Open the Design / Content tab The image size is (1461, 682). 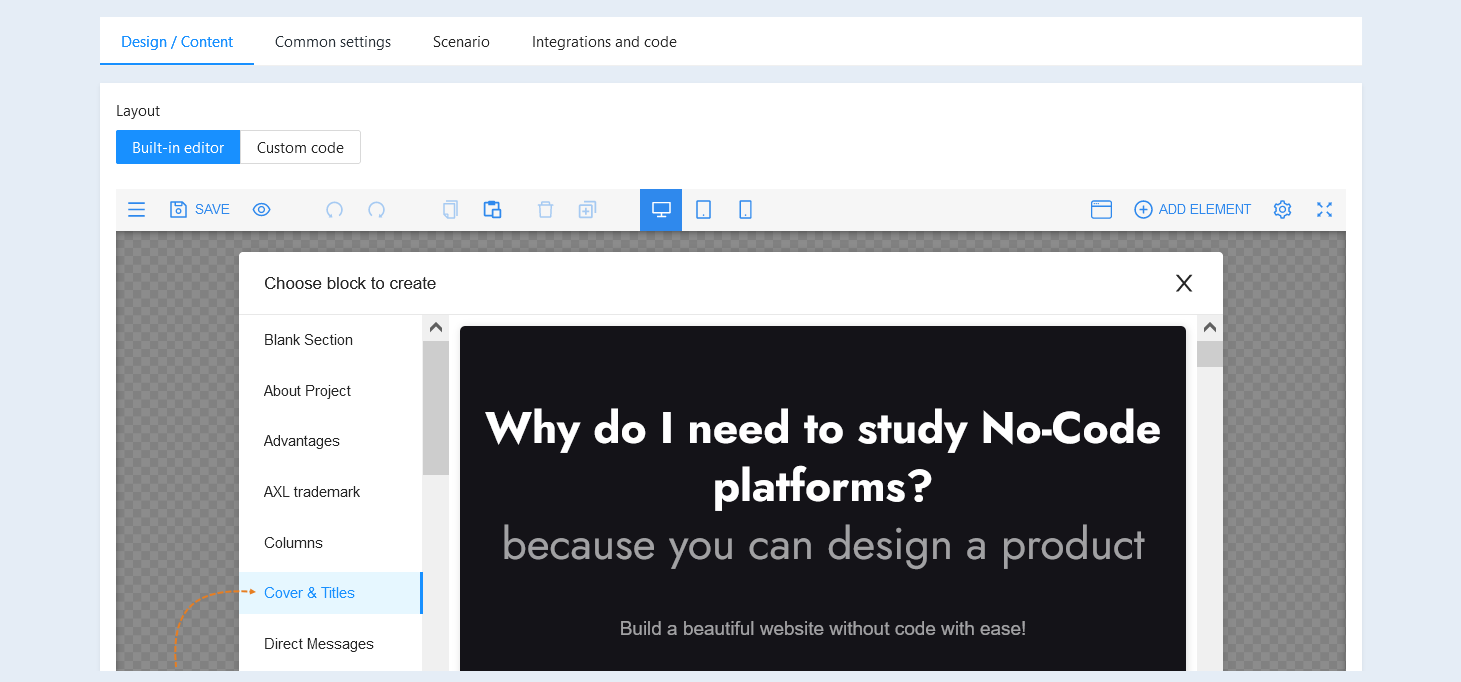point(177,42)
